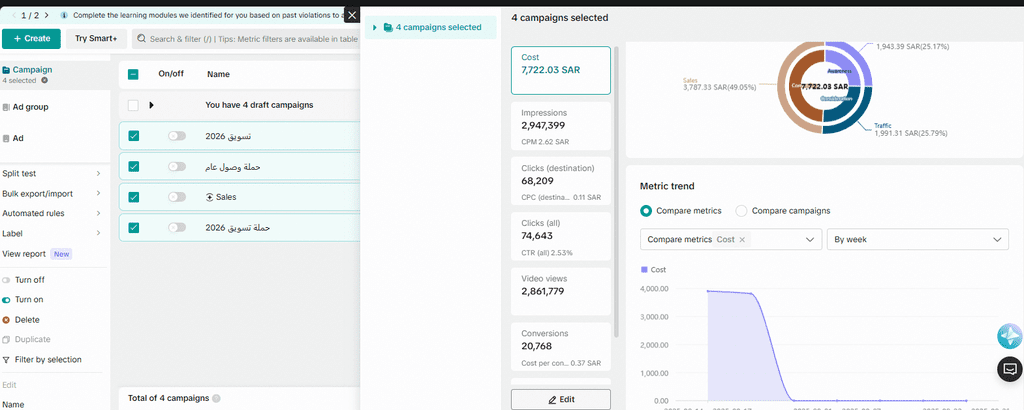Toggle on حملة تسويق 2026 switch

(x=177, y=228)
